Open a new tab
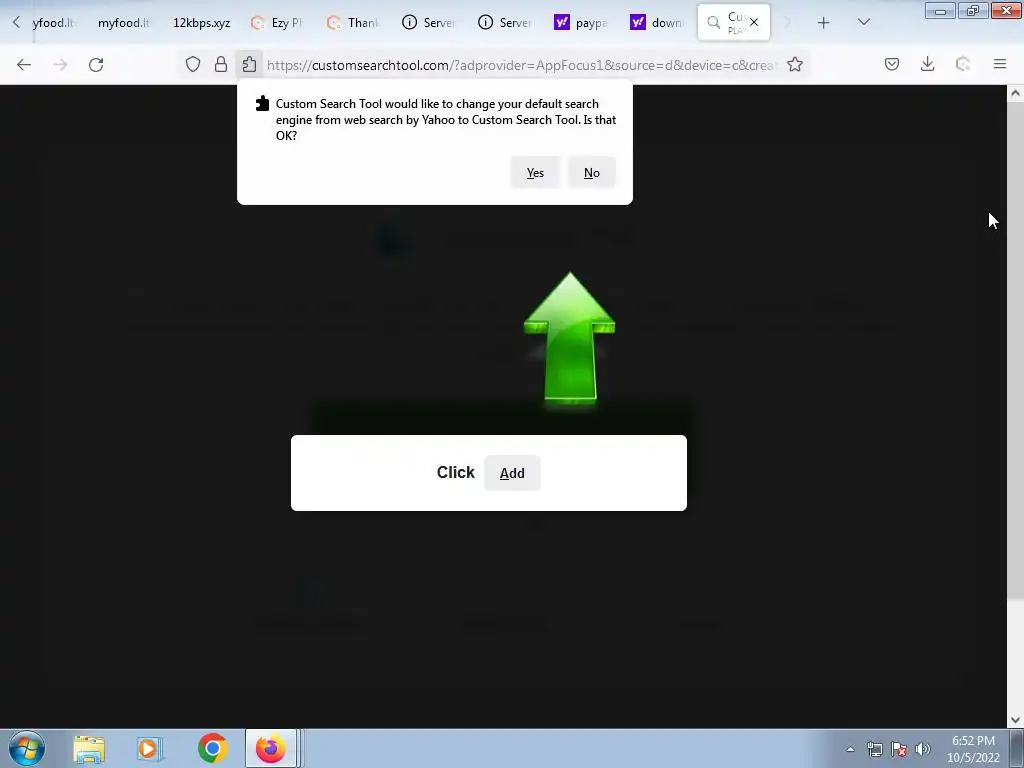The height and width of the screenshot is (768, 1024). coord(824,22)
